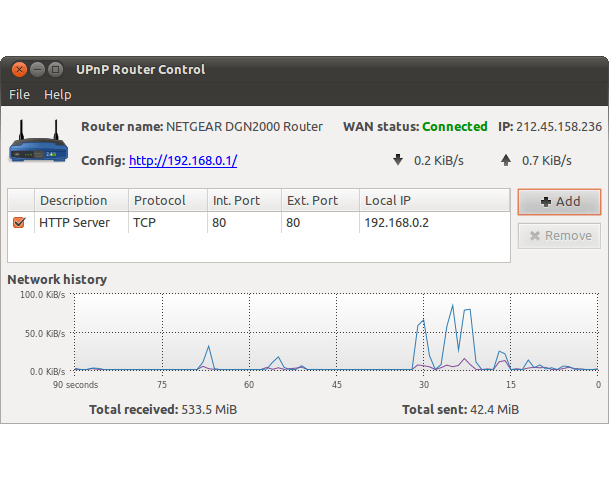
Task: Click the 0.2 KiB/s download rate
Action: click(439, 160)
